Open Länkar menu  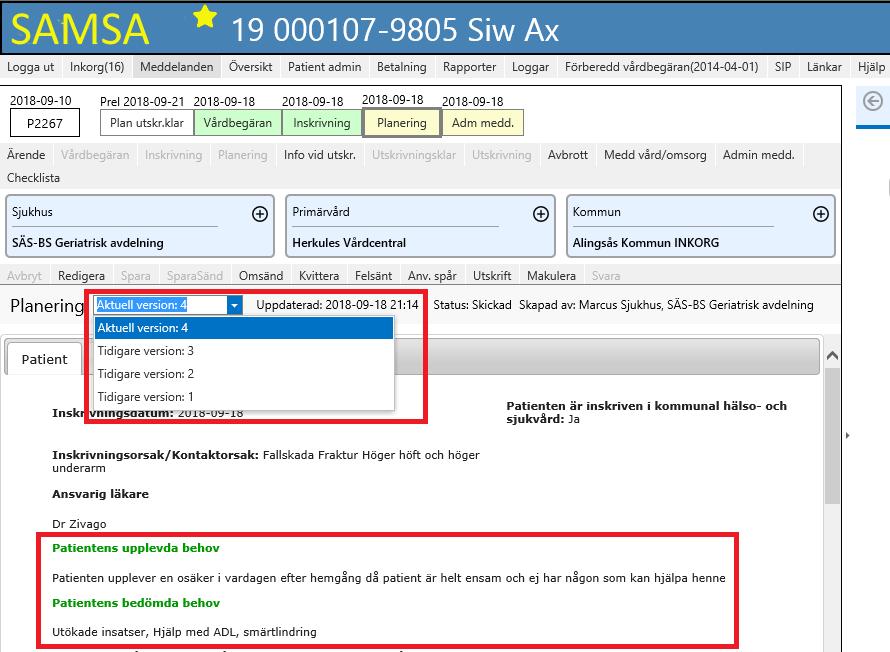(824, 67)
